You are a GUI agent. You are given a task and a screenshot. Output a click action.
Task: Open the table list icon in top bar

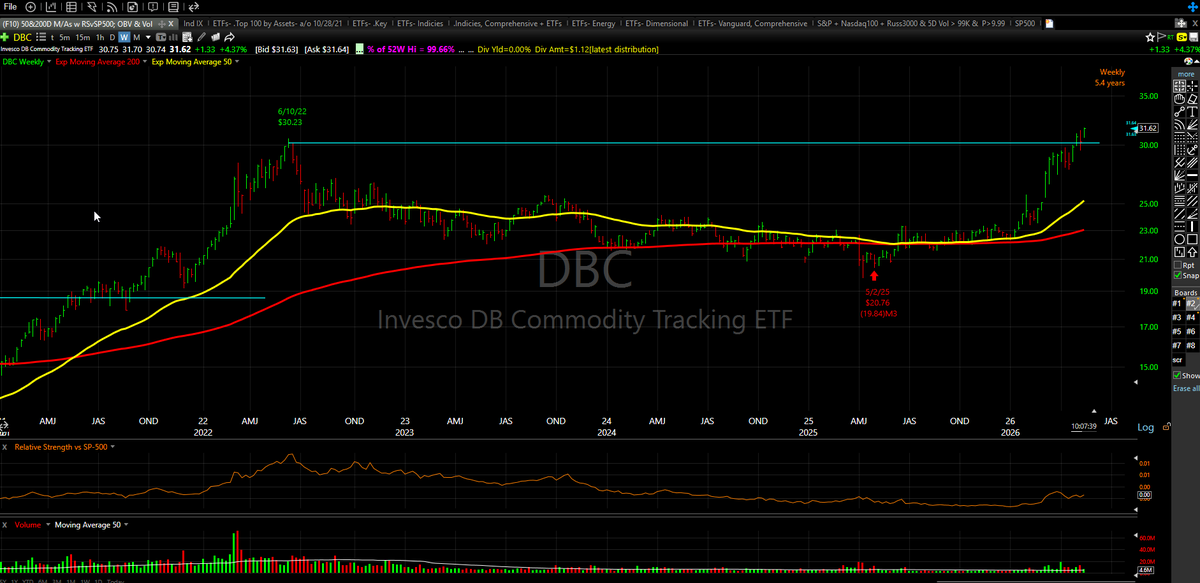click(71, 7)
